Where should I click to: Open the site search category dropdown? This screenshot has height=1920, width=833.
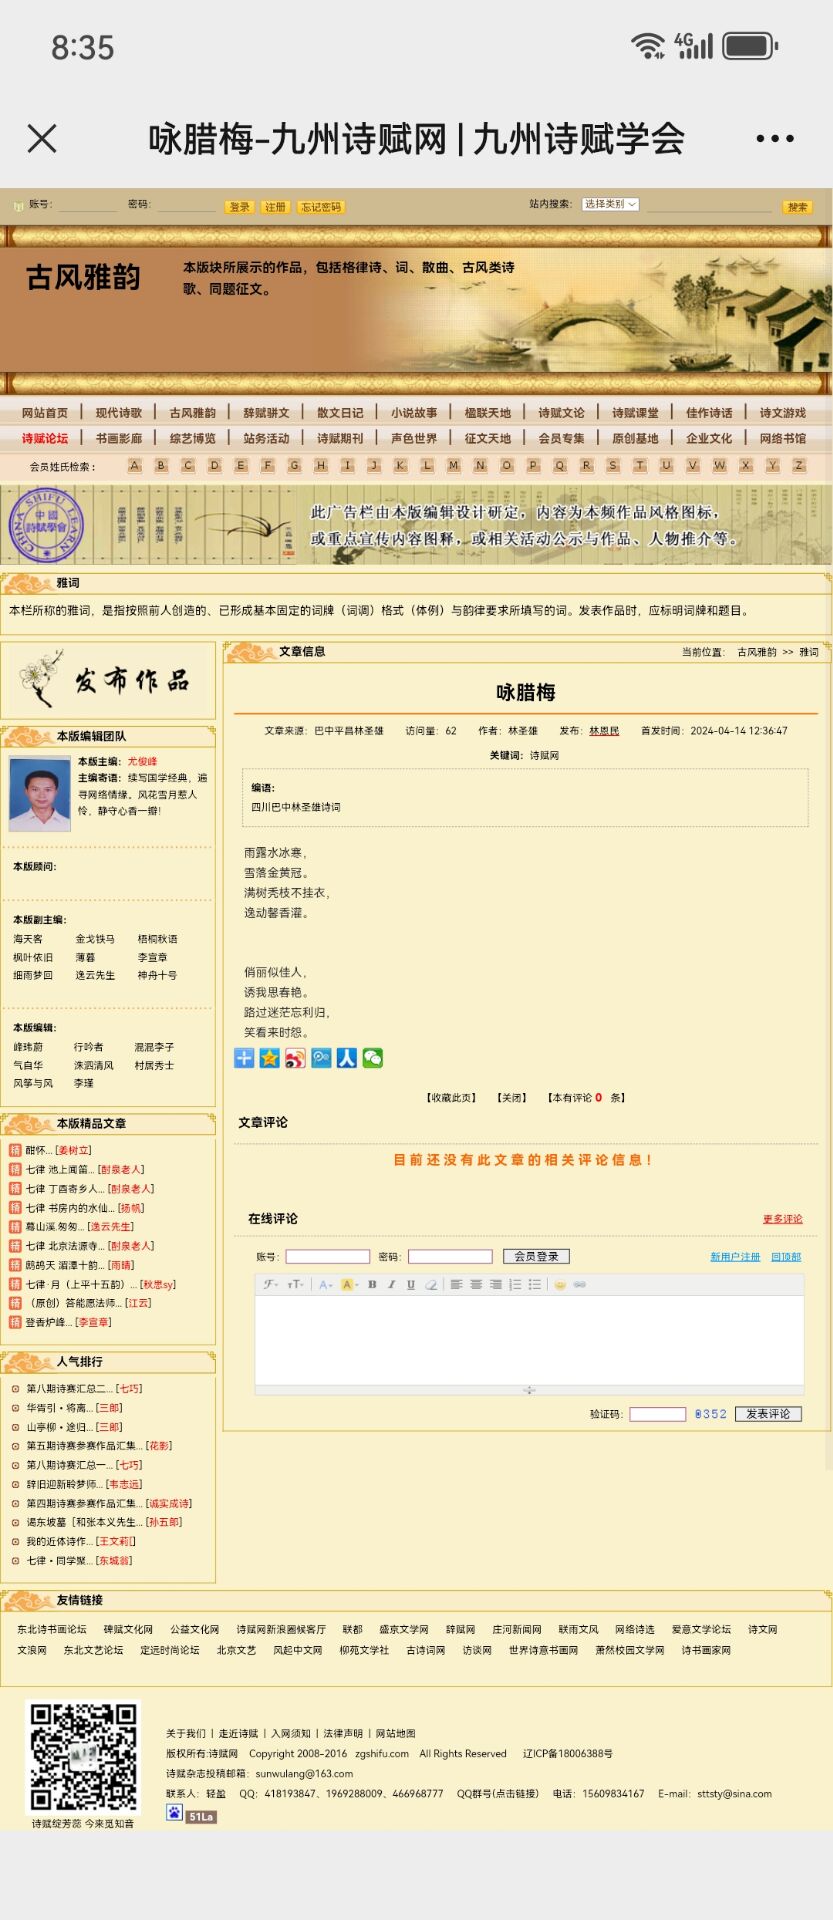pos(610,205)
